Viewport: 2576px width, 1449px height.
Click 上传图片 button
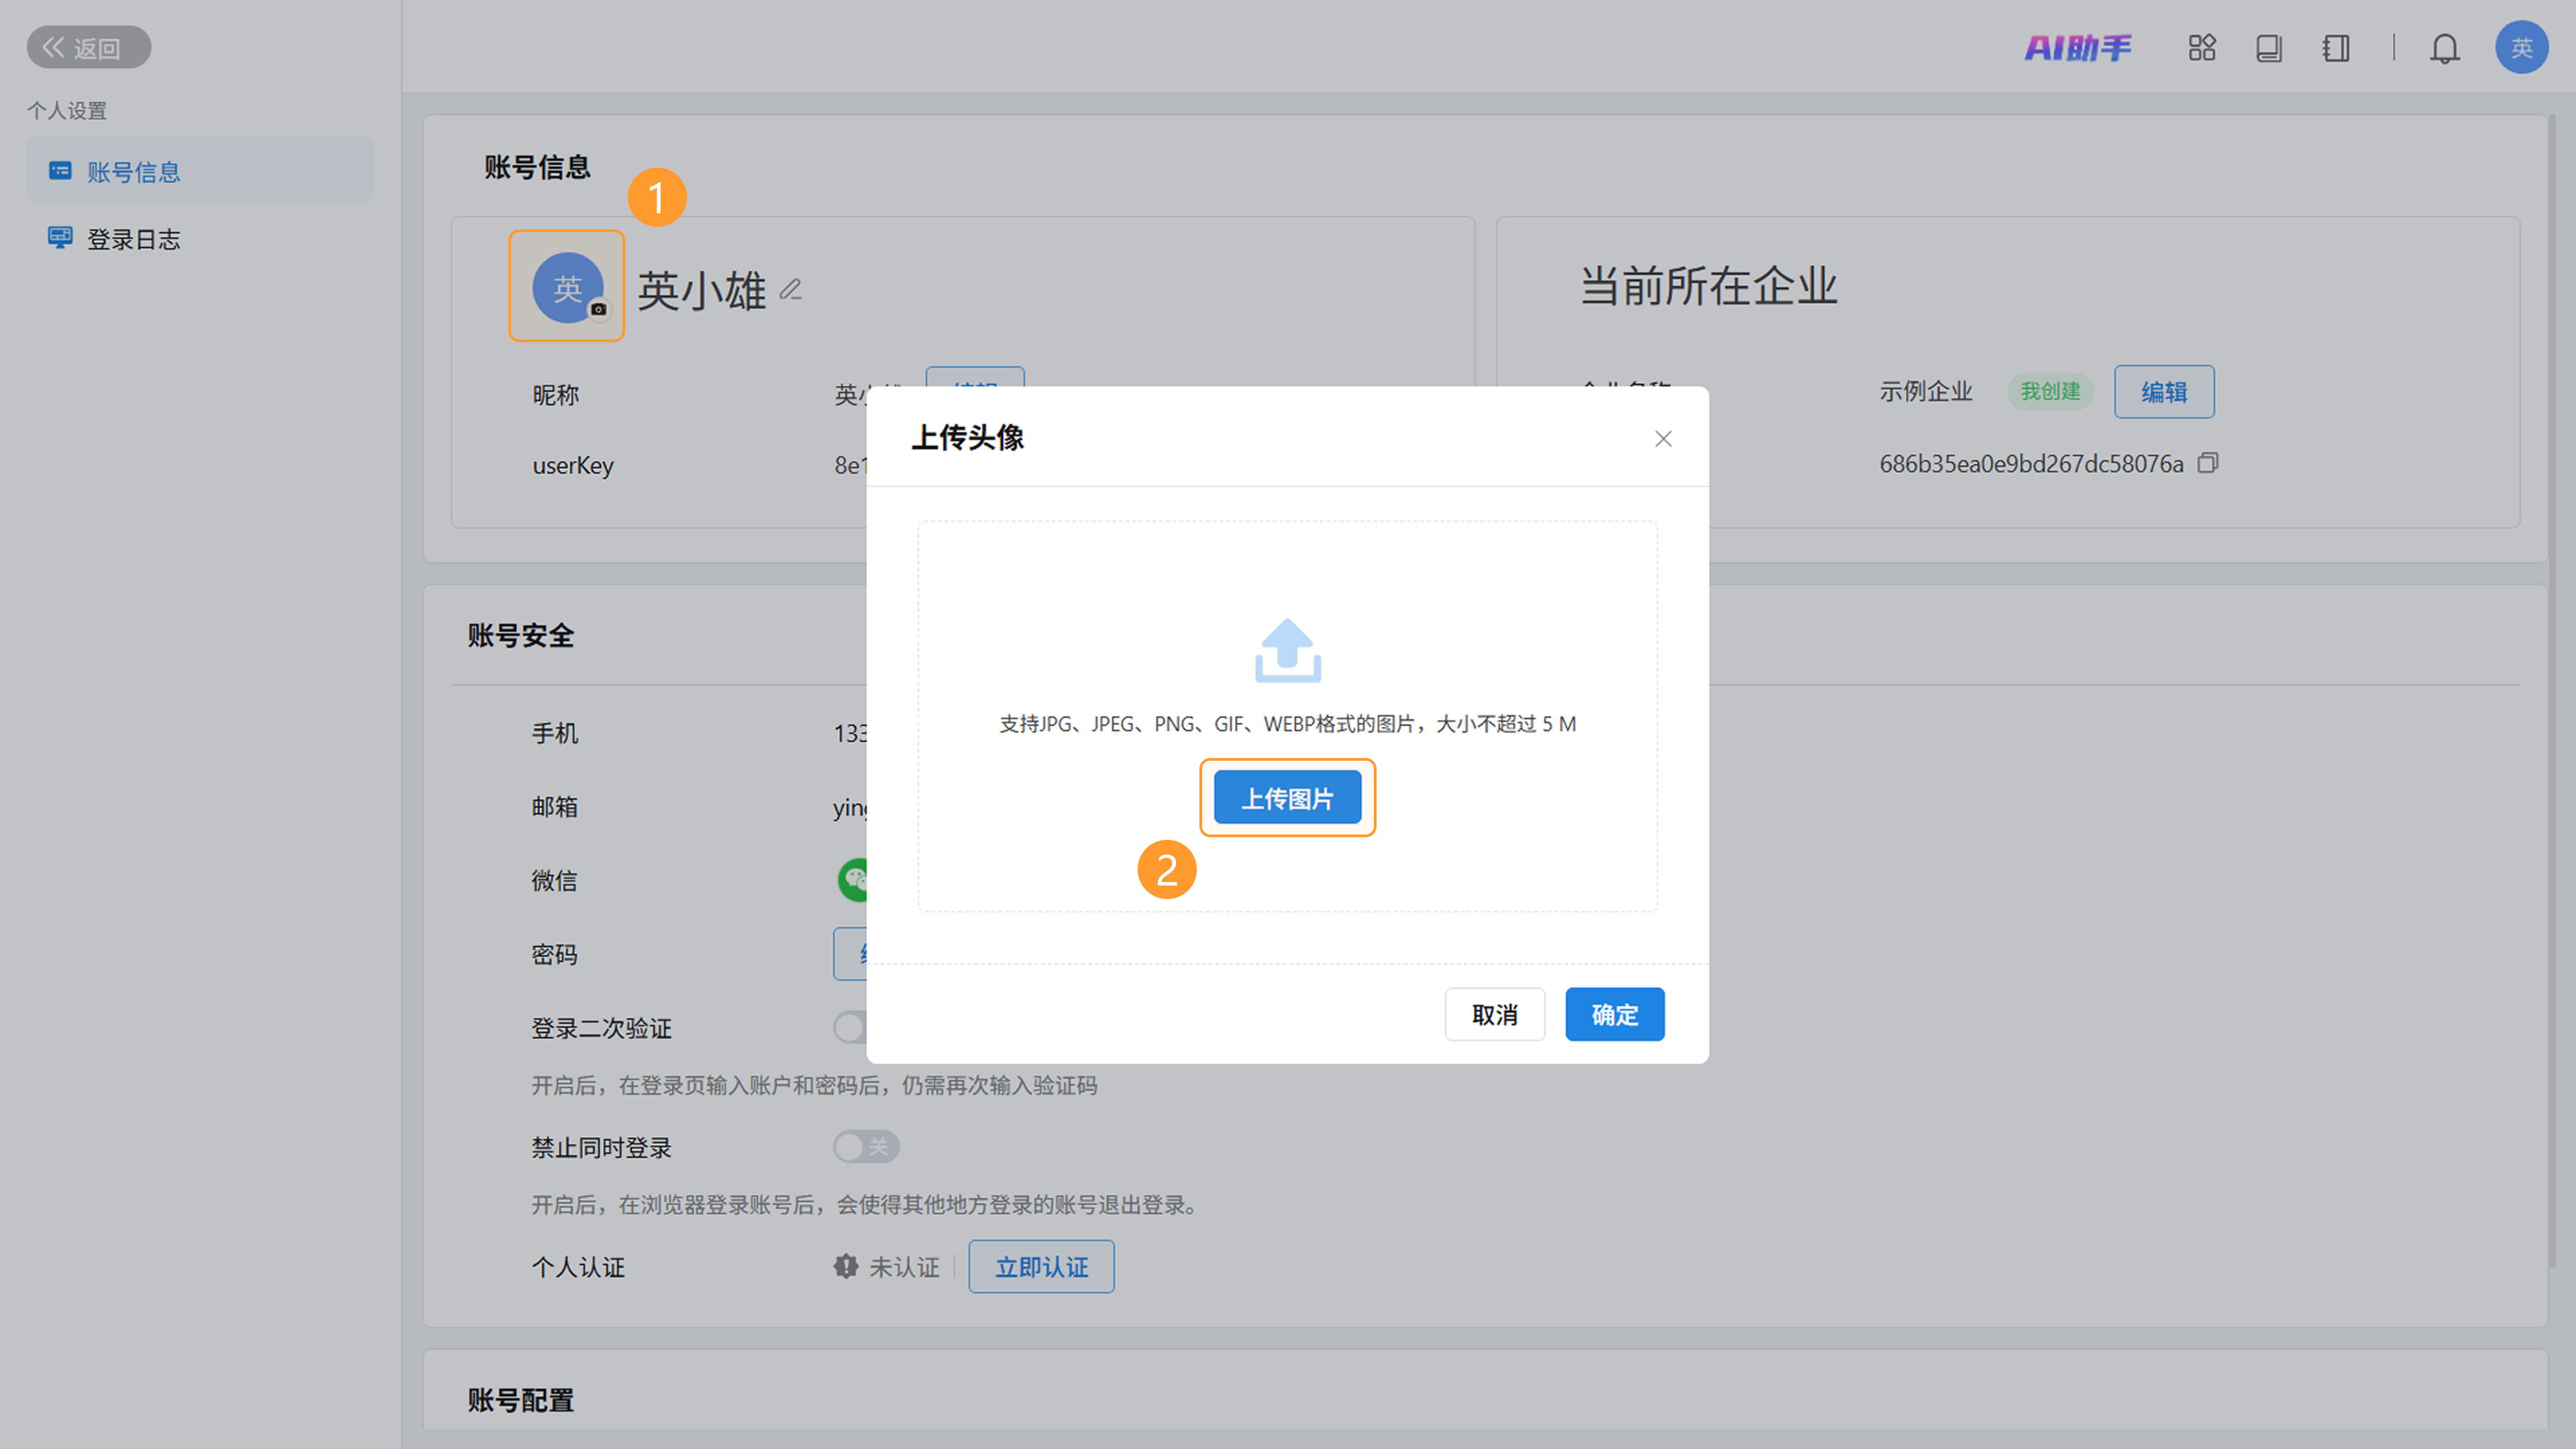(x=1287, y=798)
